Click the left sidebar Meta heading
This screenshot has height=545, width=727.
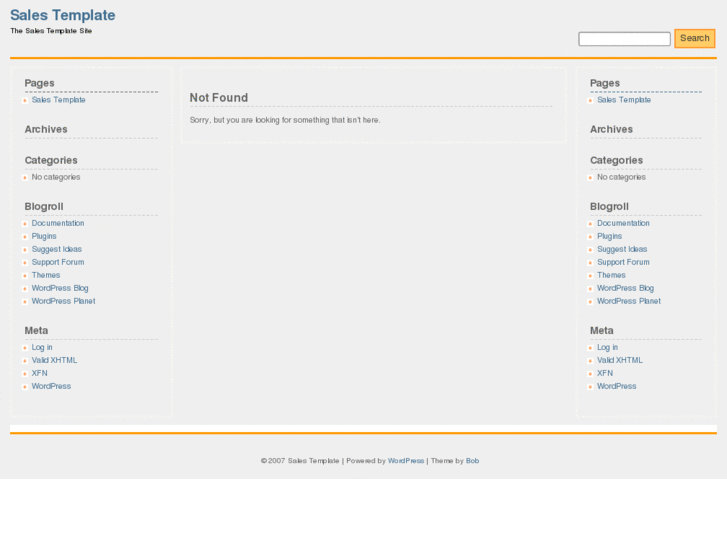click(36, 330)
